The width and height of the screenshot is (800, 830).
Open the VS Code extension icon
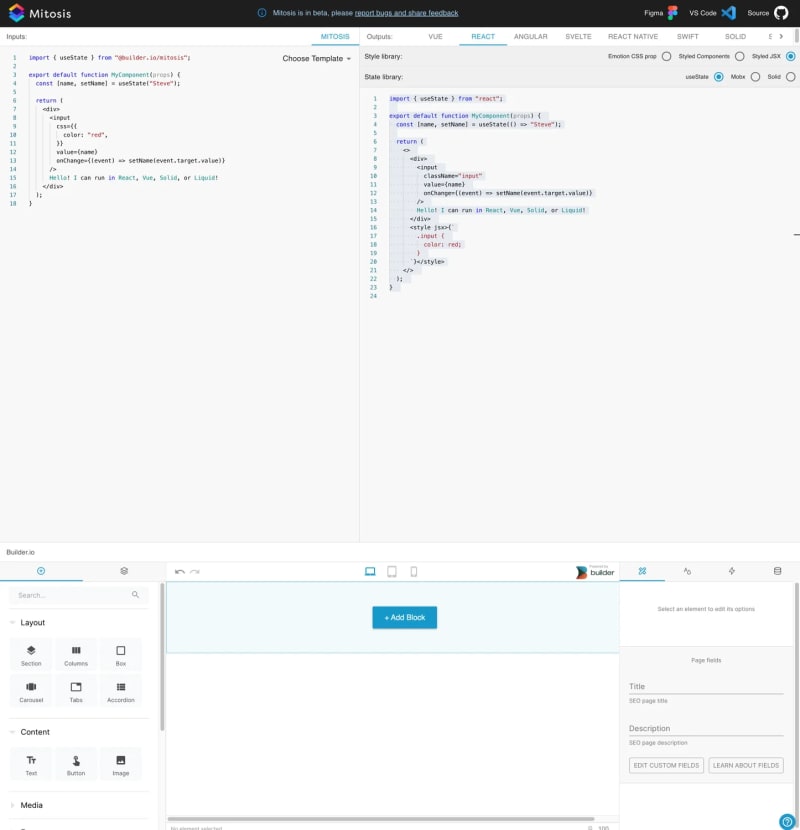point(729,13)
